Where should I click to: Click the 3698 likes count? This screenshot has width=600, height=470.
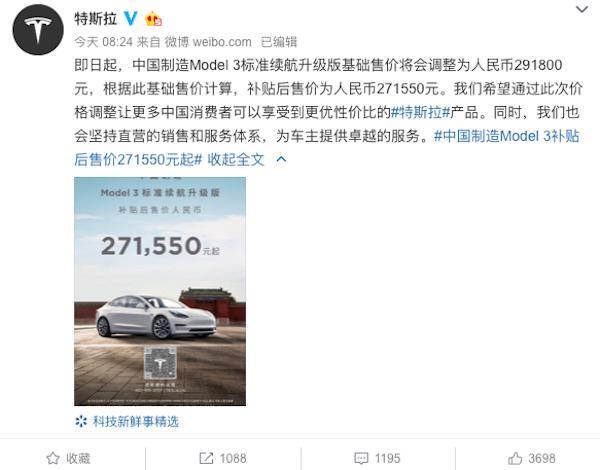(x=542, y=458)
